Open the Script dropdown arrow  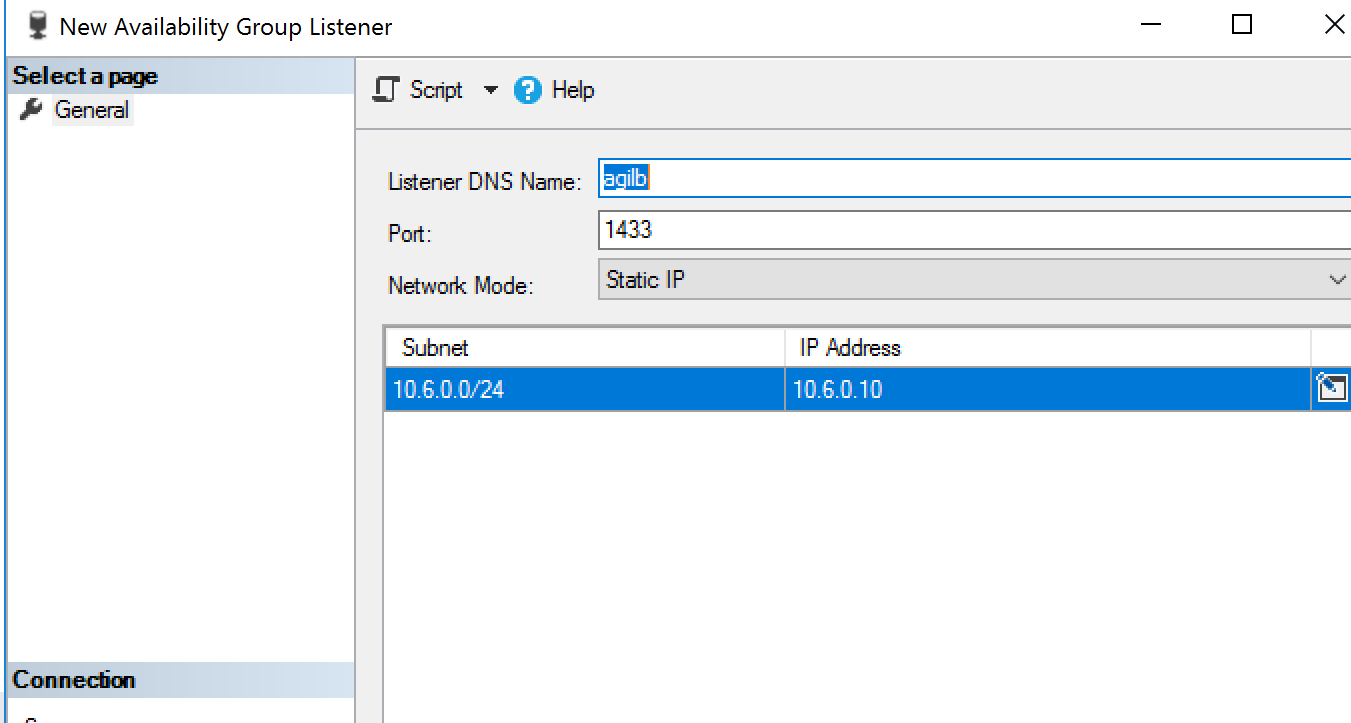(490, 90)
